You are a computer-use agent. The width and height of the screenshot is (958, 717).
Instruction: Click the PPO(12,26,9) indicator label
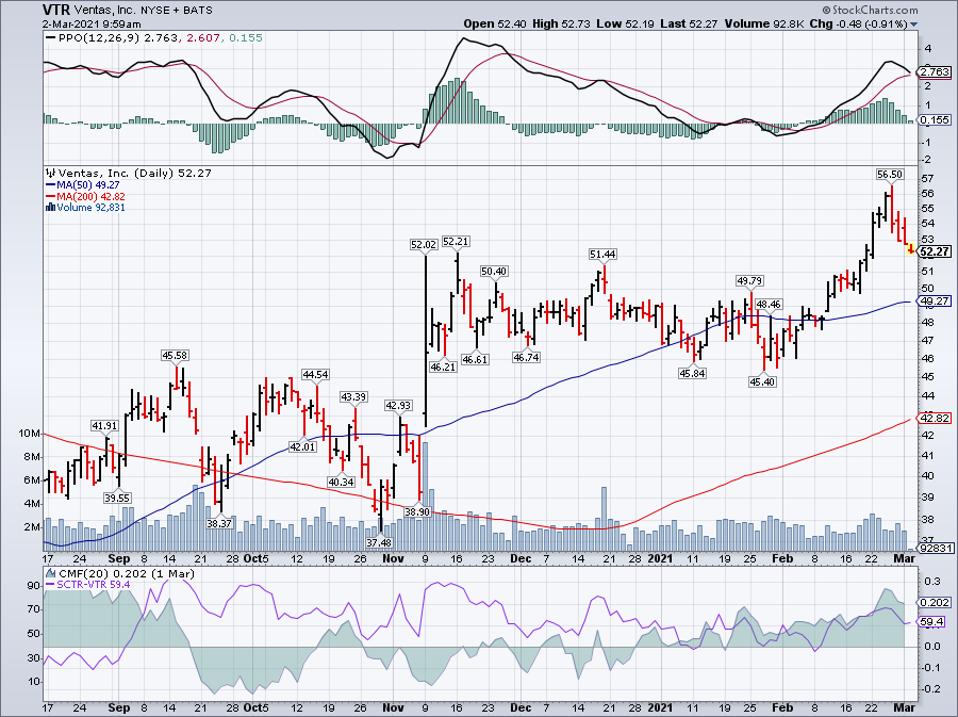[99, 38]
